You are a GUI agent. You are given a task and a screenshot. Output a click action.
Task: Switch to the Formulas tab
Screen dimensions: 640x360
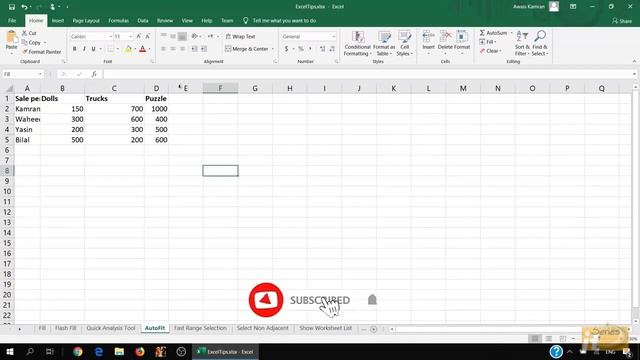point(118,20)
